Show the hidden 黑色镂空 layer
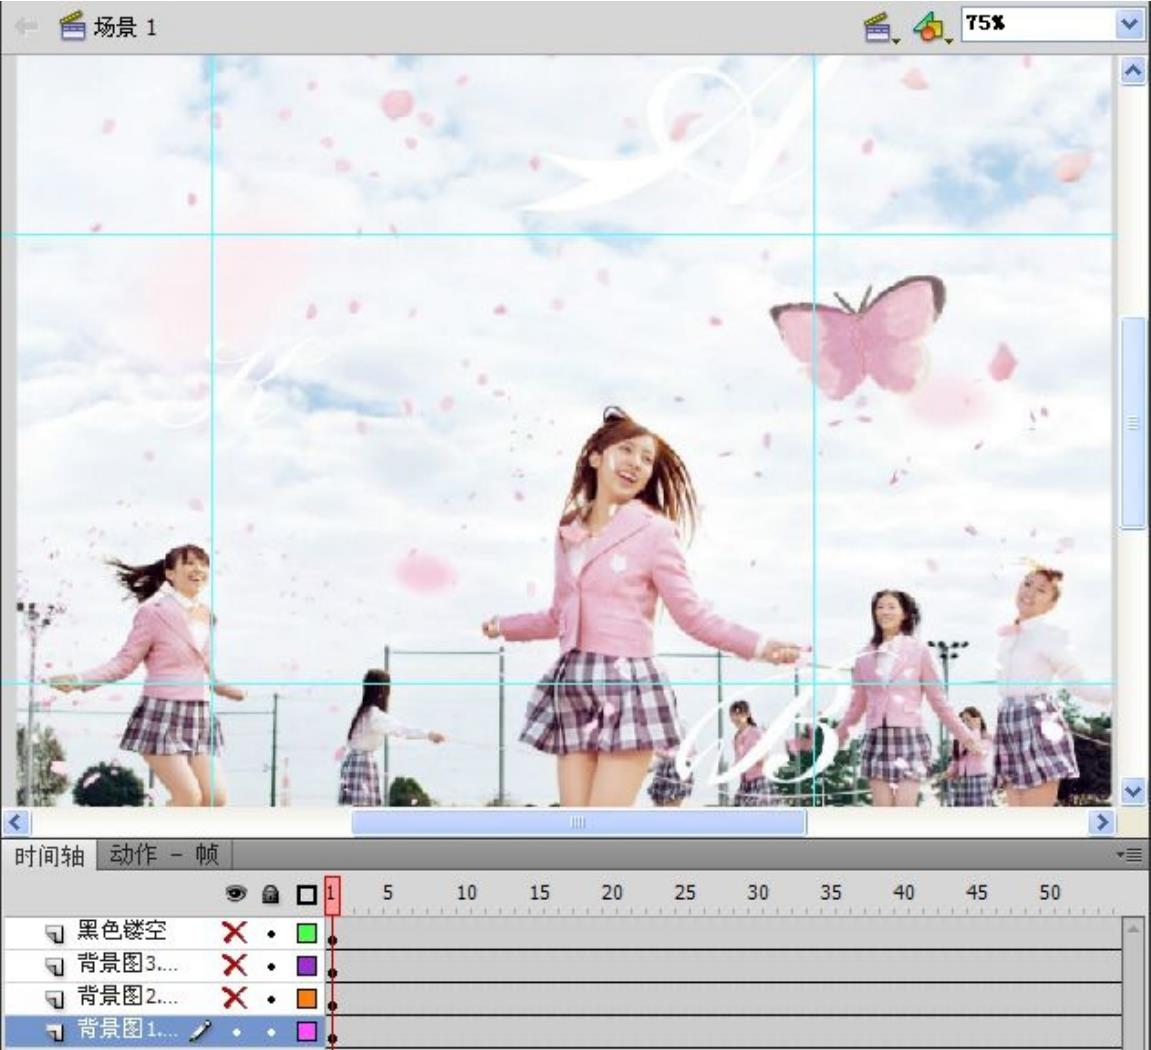The height and width of the screenshot is (1050, 1151). tap(235, 933)
